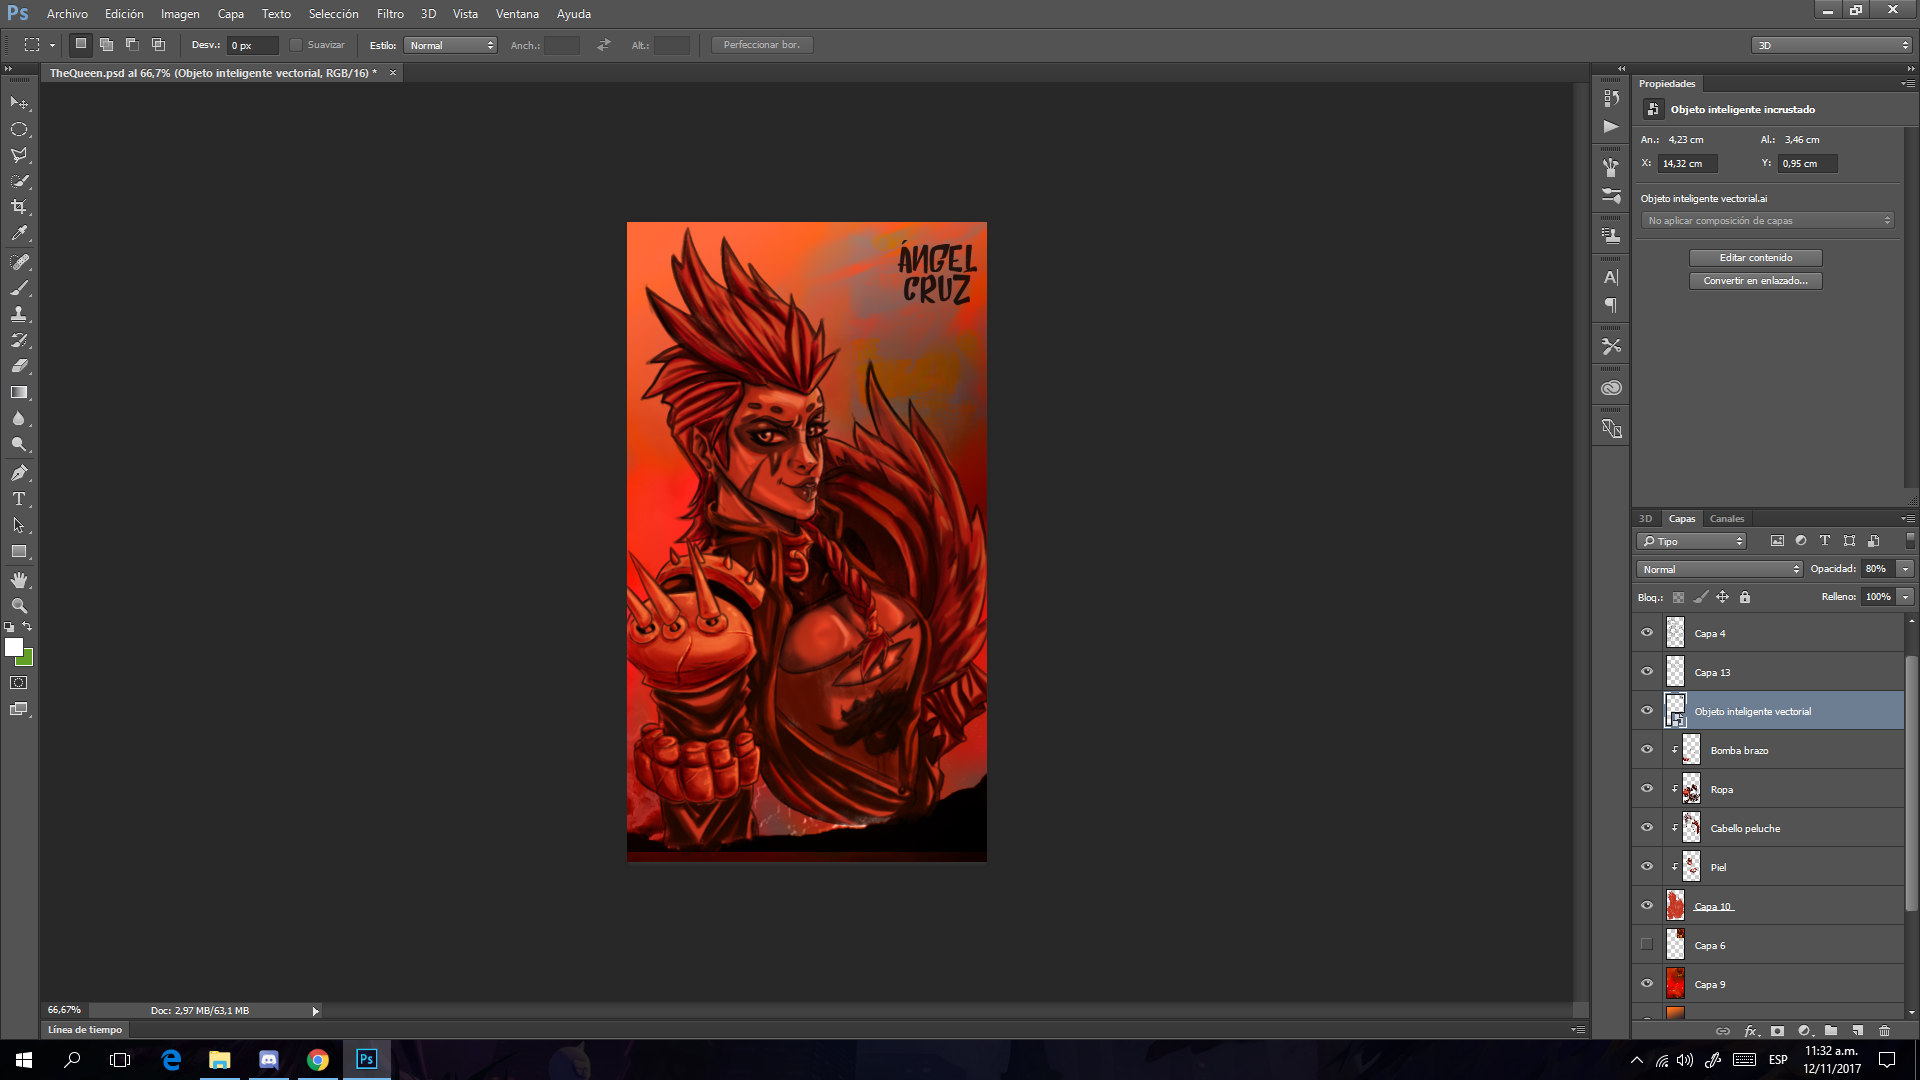Select the Brush tool

[x=19, y=288]
